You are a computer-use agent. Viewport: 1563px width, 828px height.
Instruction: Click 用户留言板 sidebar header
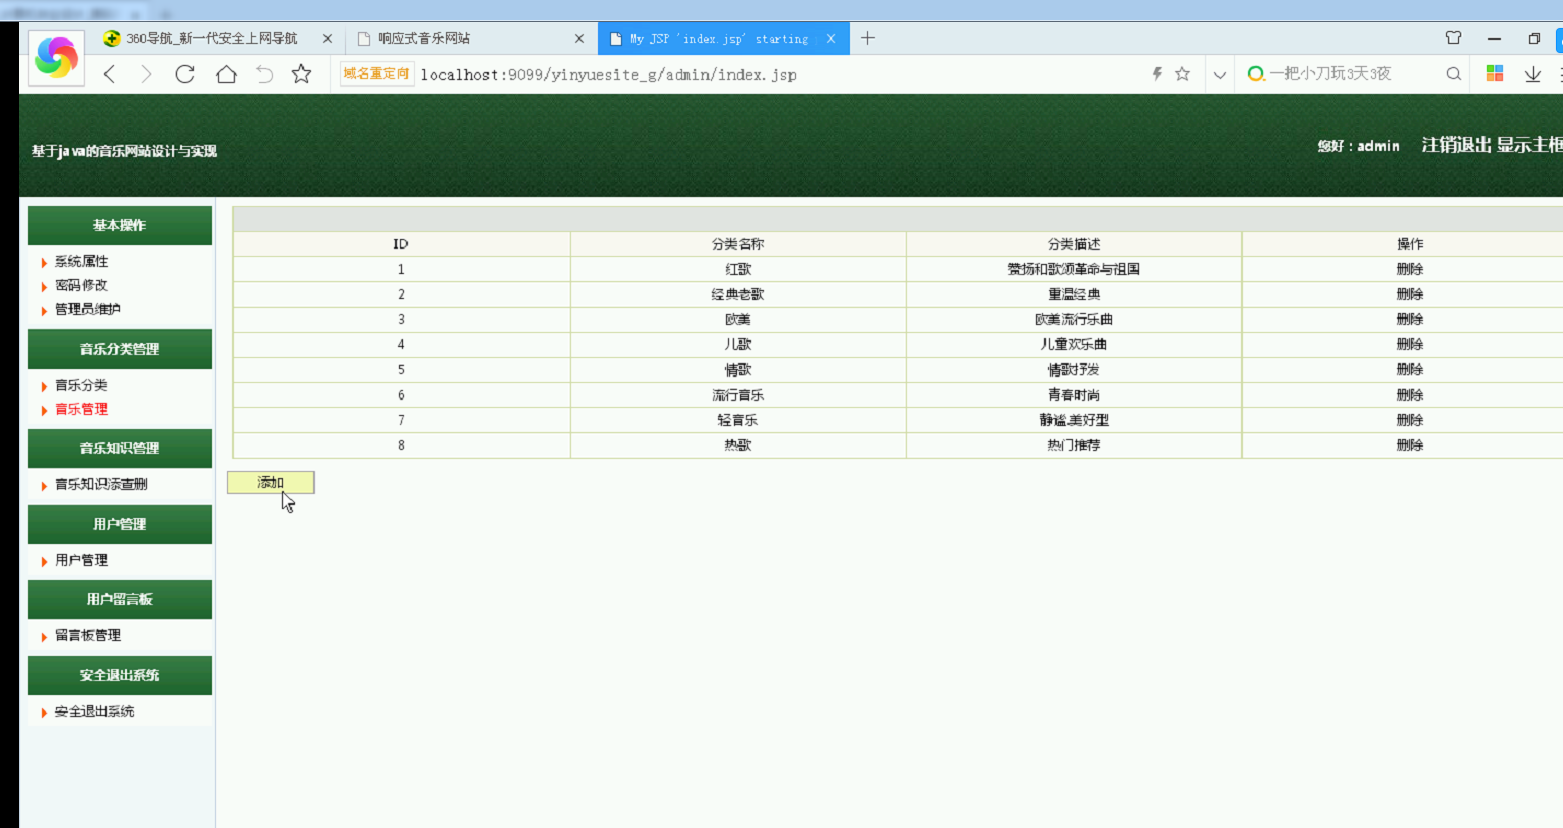point(120,599)
